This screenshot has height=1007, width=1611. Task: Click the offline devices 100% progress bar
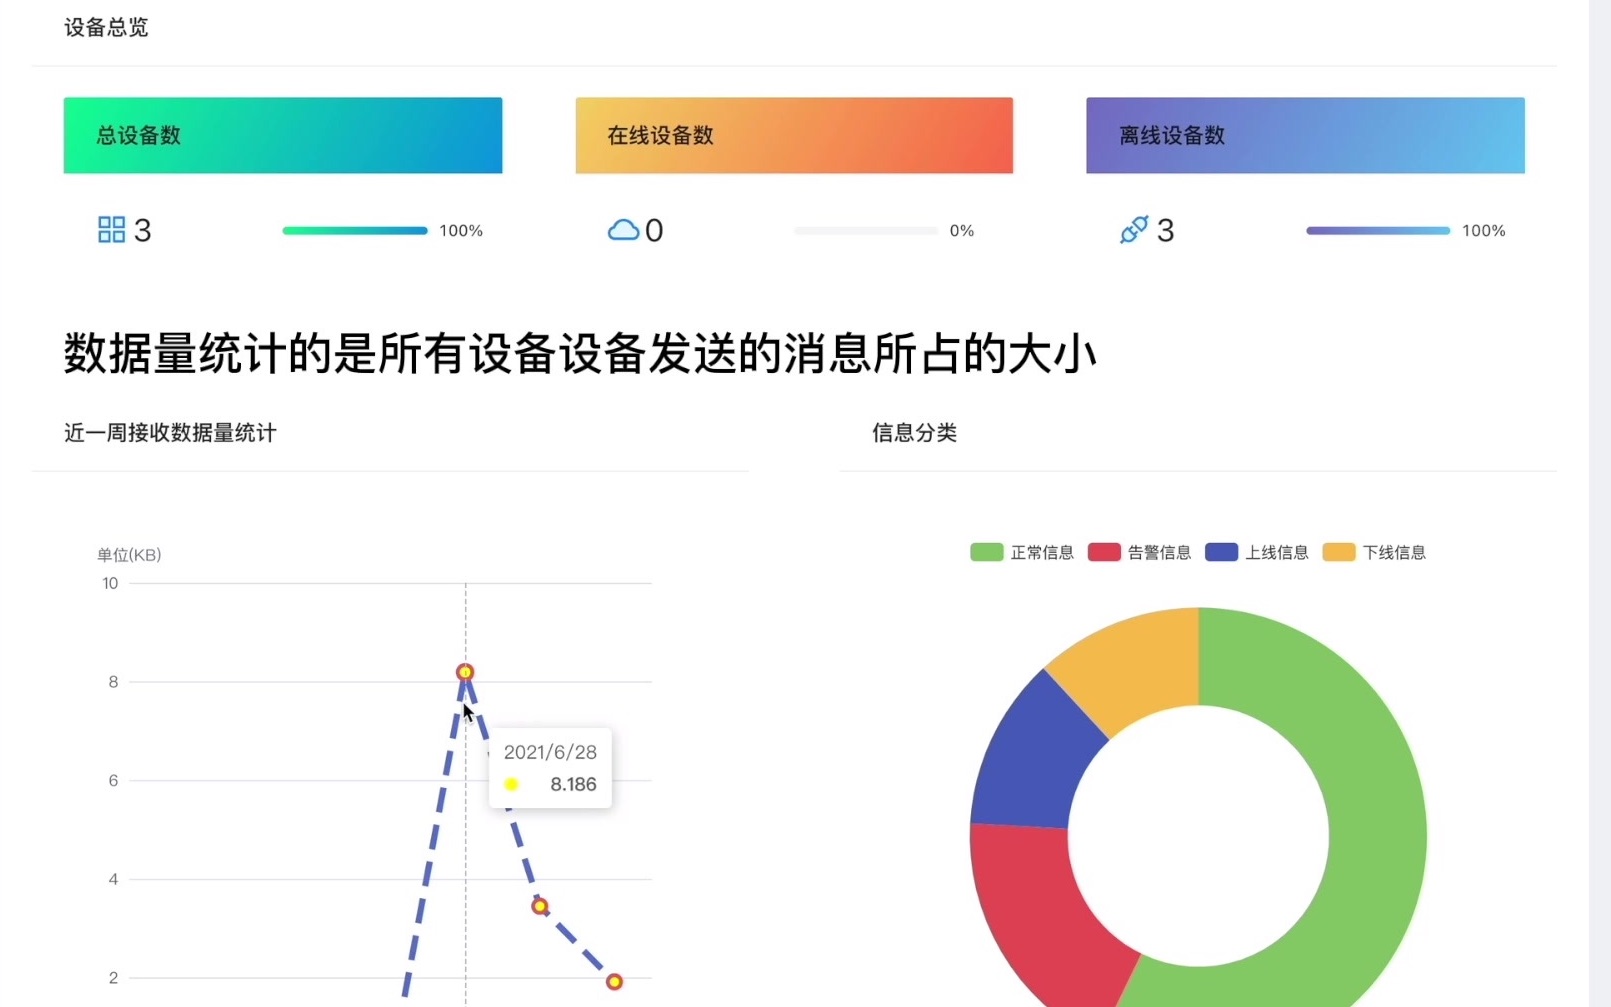[x=1378, y=231]
